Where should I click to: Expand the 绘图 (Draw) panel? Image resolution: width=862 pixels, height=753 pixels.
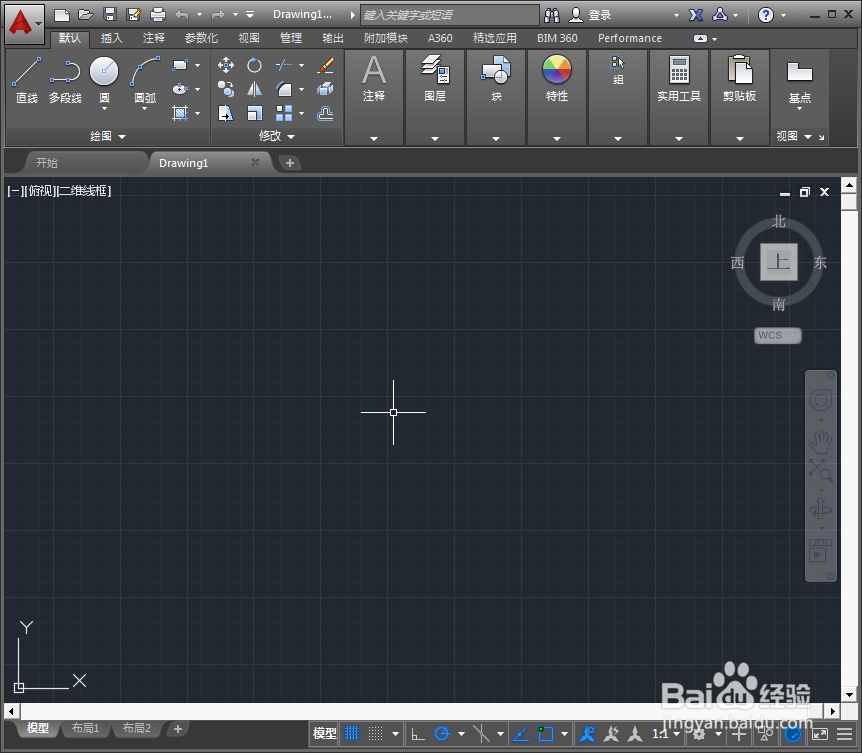pyautogui.click(x=108, y=136)
